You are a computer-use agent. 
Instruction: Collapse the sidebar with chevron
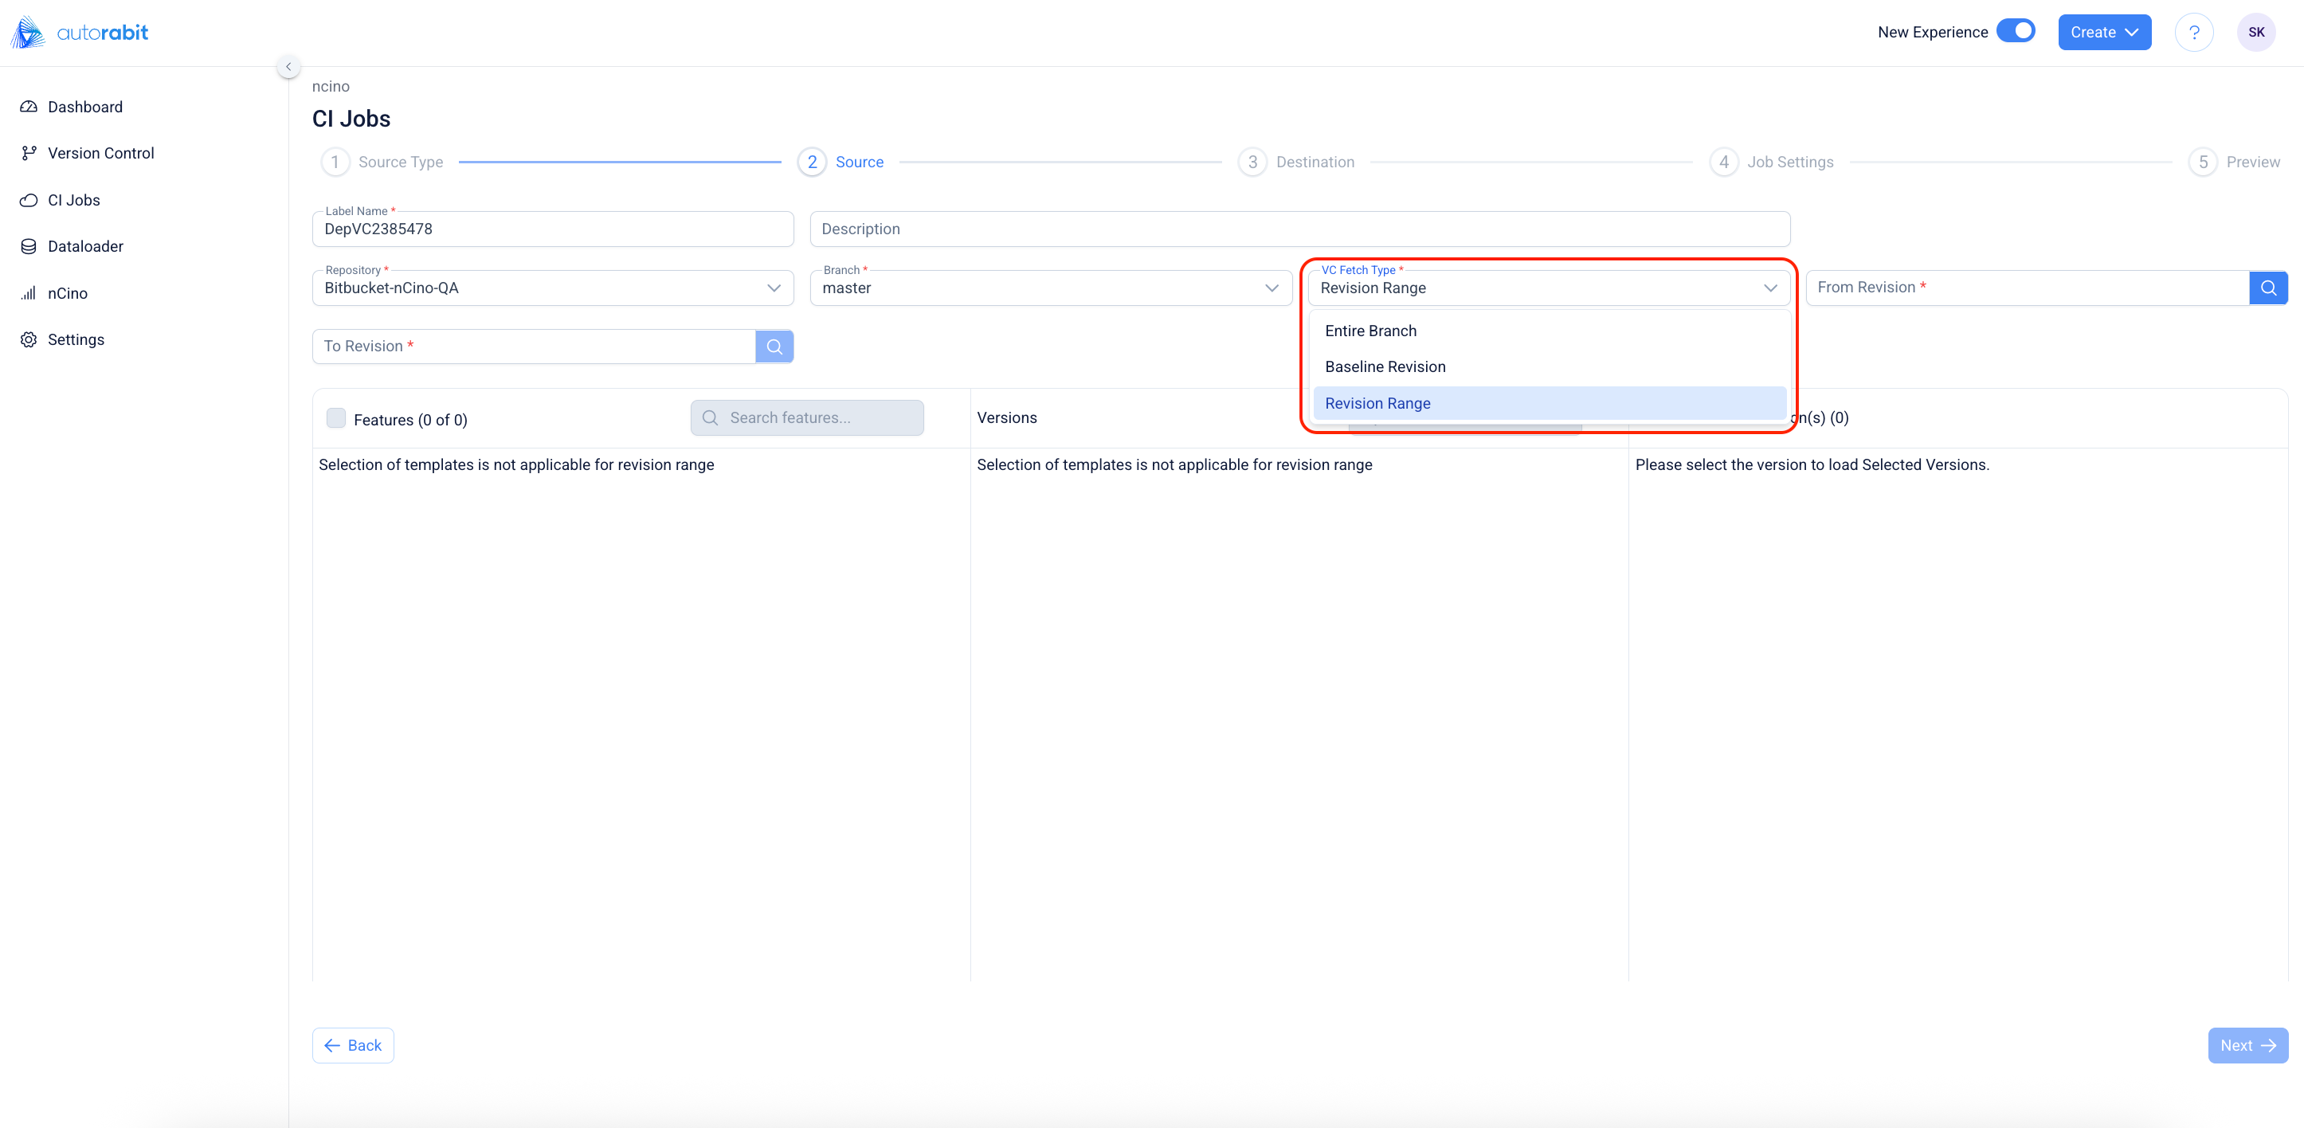tap(288, 67)
